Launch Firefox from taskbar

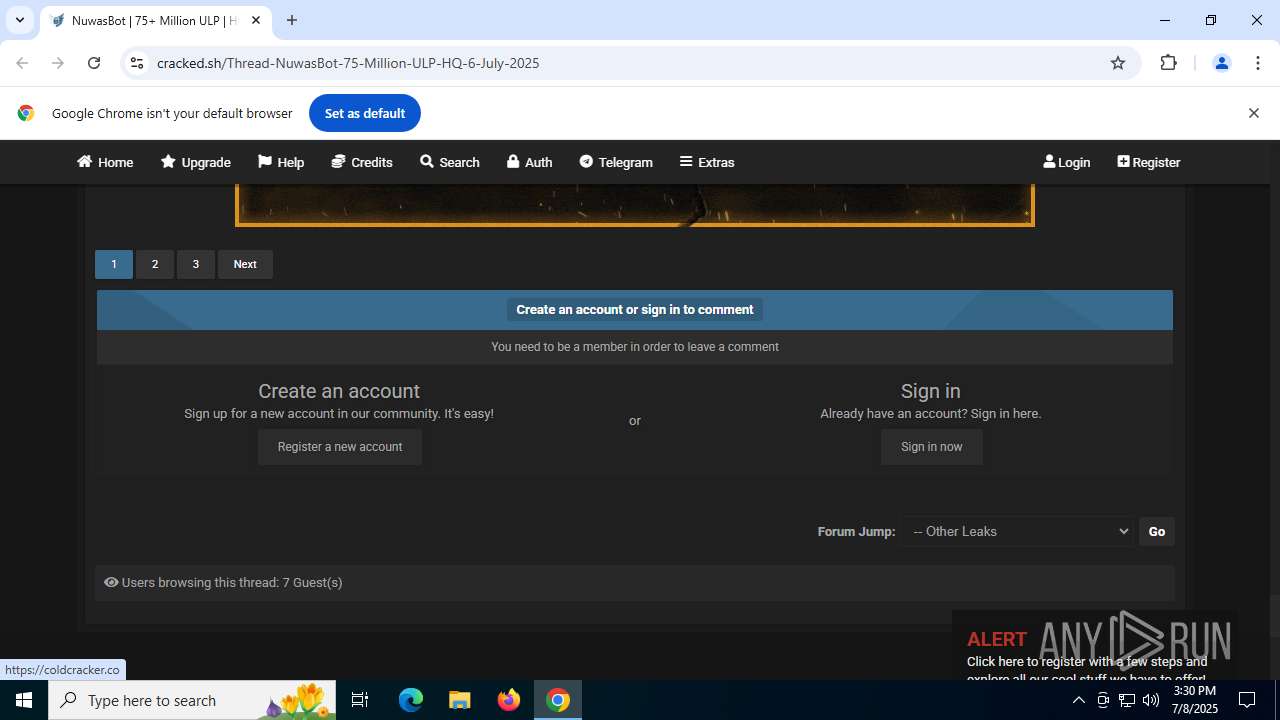point(509,700)
